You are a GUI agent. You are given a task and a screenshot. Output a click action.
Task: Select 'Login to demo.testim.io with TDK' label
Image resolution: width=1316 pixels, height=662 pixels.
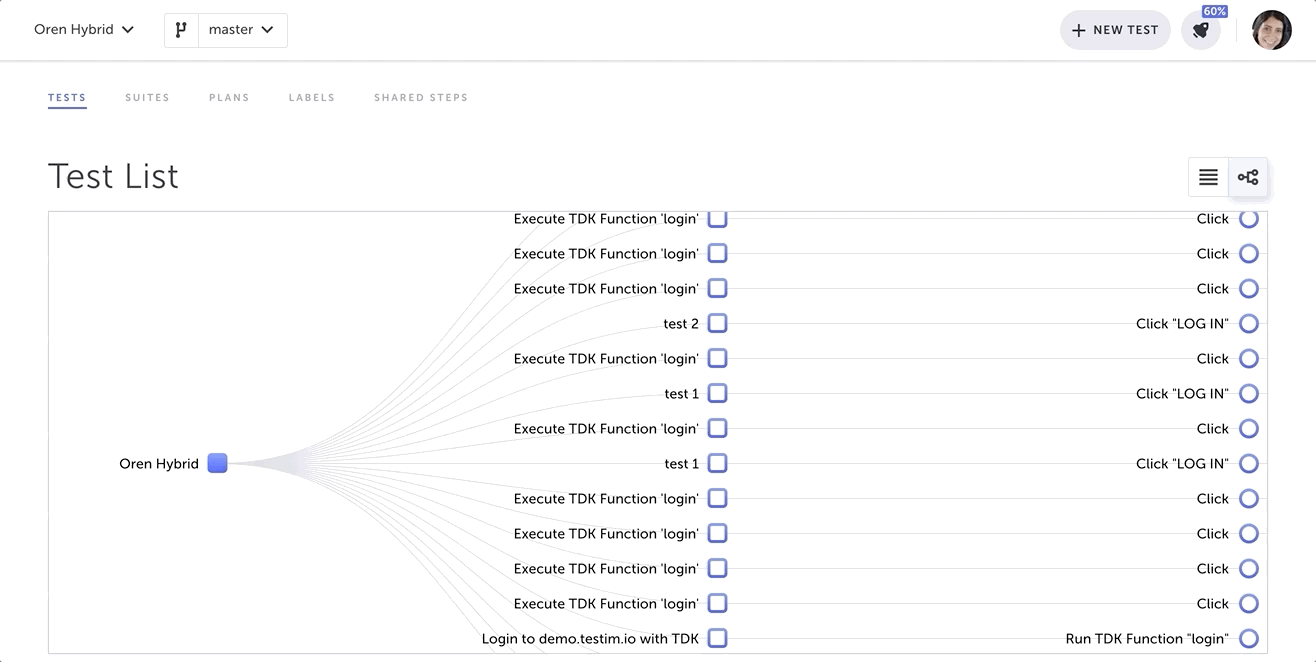pos(590,639)
